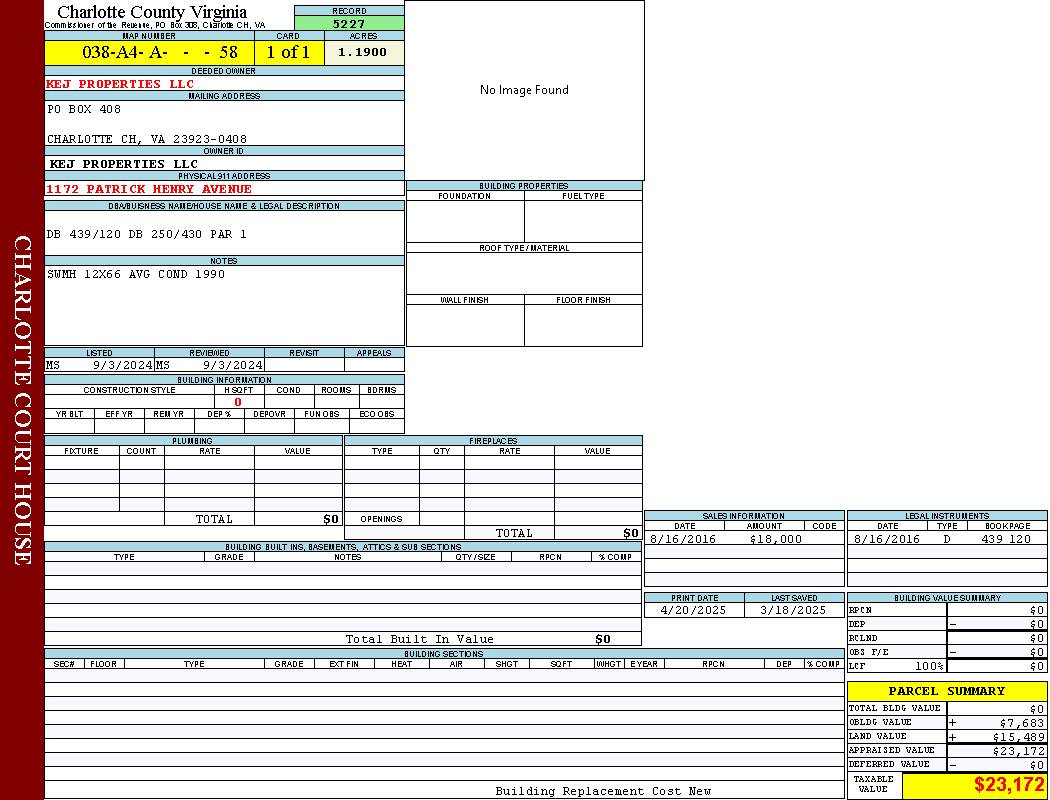Select the map number 038-A4-A field
The width and height of the screenshot is (1050, 800).
click(149, 53)
